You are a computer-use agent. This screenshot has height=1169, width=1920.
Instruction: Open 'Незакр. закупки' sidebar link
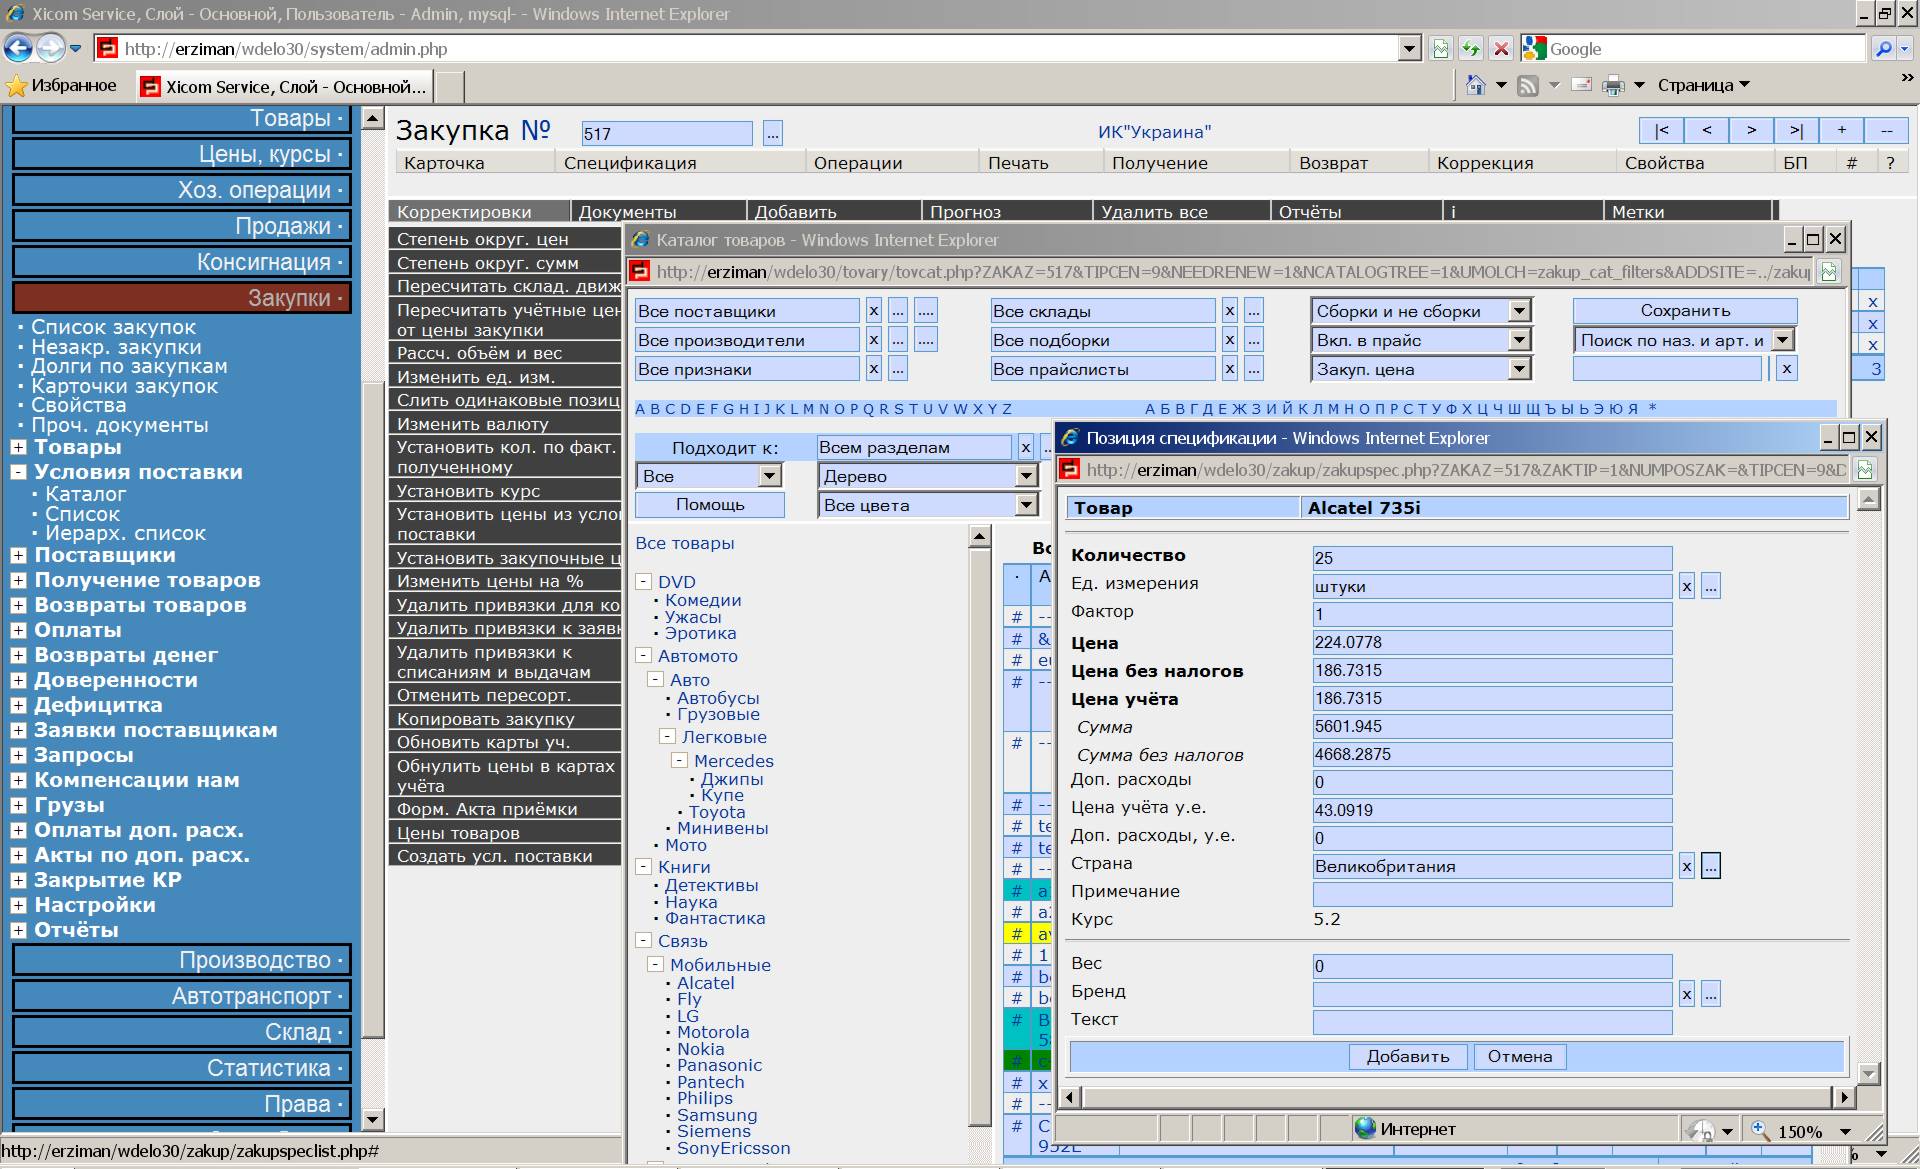click(x=116, y=347)
